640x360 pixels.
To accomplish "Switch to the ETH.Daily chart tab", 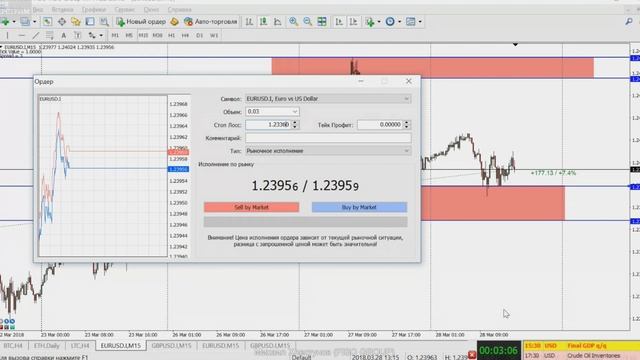I will click(47, 346).
